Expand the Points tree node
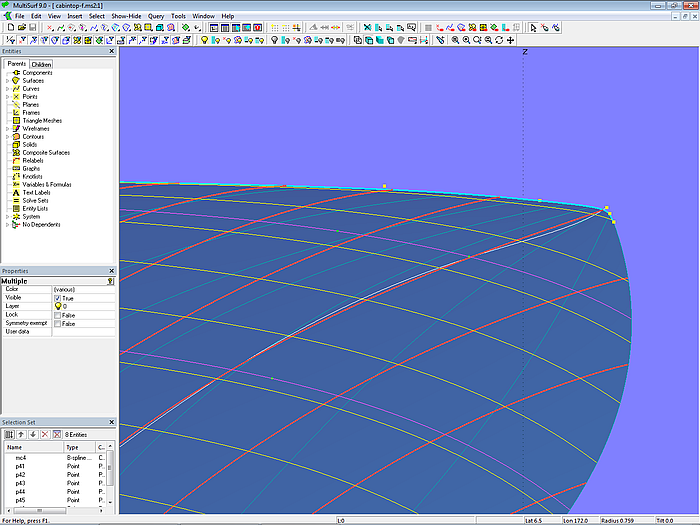The width and height of the screenshot is (700, 525). pyautogui.click(x=7, y=96)
